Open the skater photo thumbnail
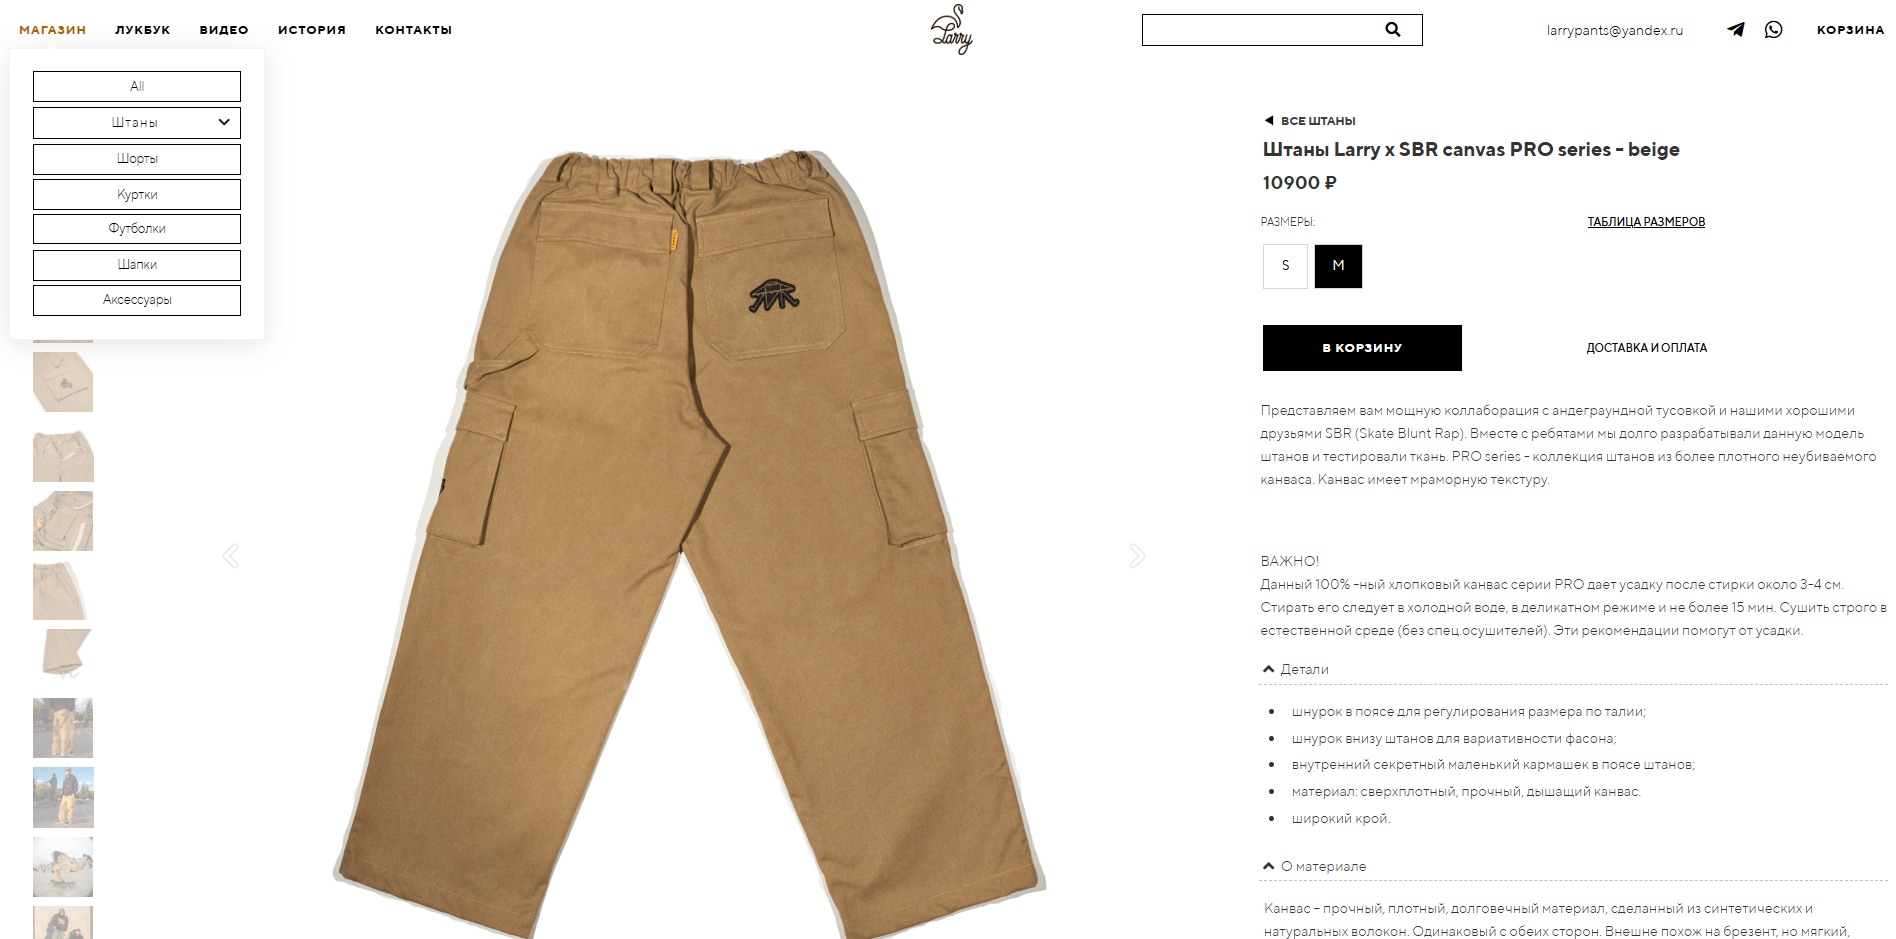This screenshot has height=939, width=1896. (x=63, y=867)
